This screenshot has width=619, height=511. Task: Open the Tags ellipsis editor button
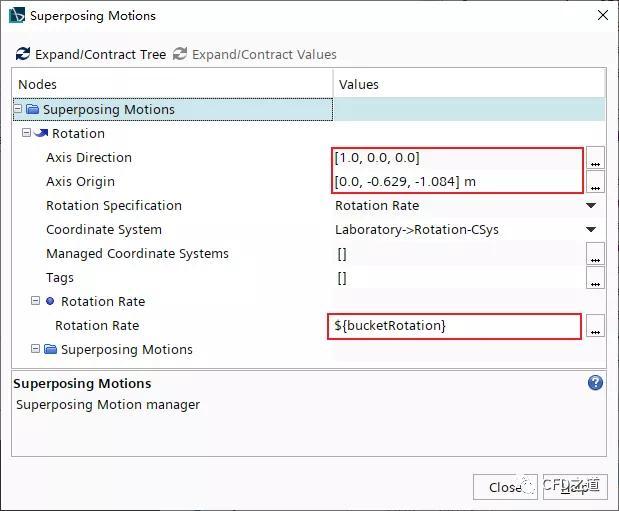[x=595, y=278]
